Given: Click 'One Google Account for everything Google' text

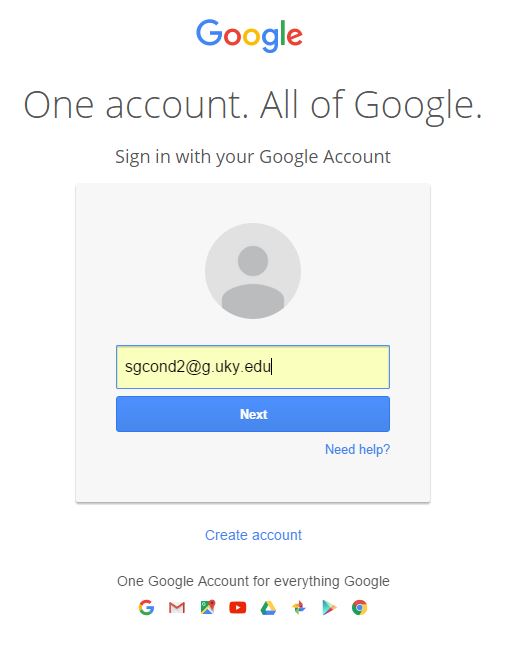Looking at the screenshot, I should (x=253, y=582).
